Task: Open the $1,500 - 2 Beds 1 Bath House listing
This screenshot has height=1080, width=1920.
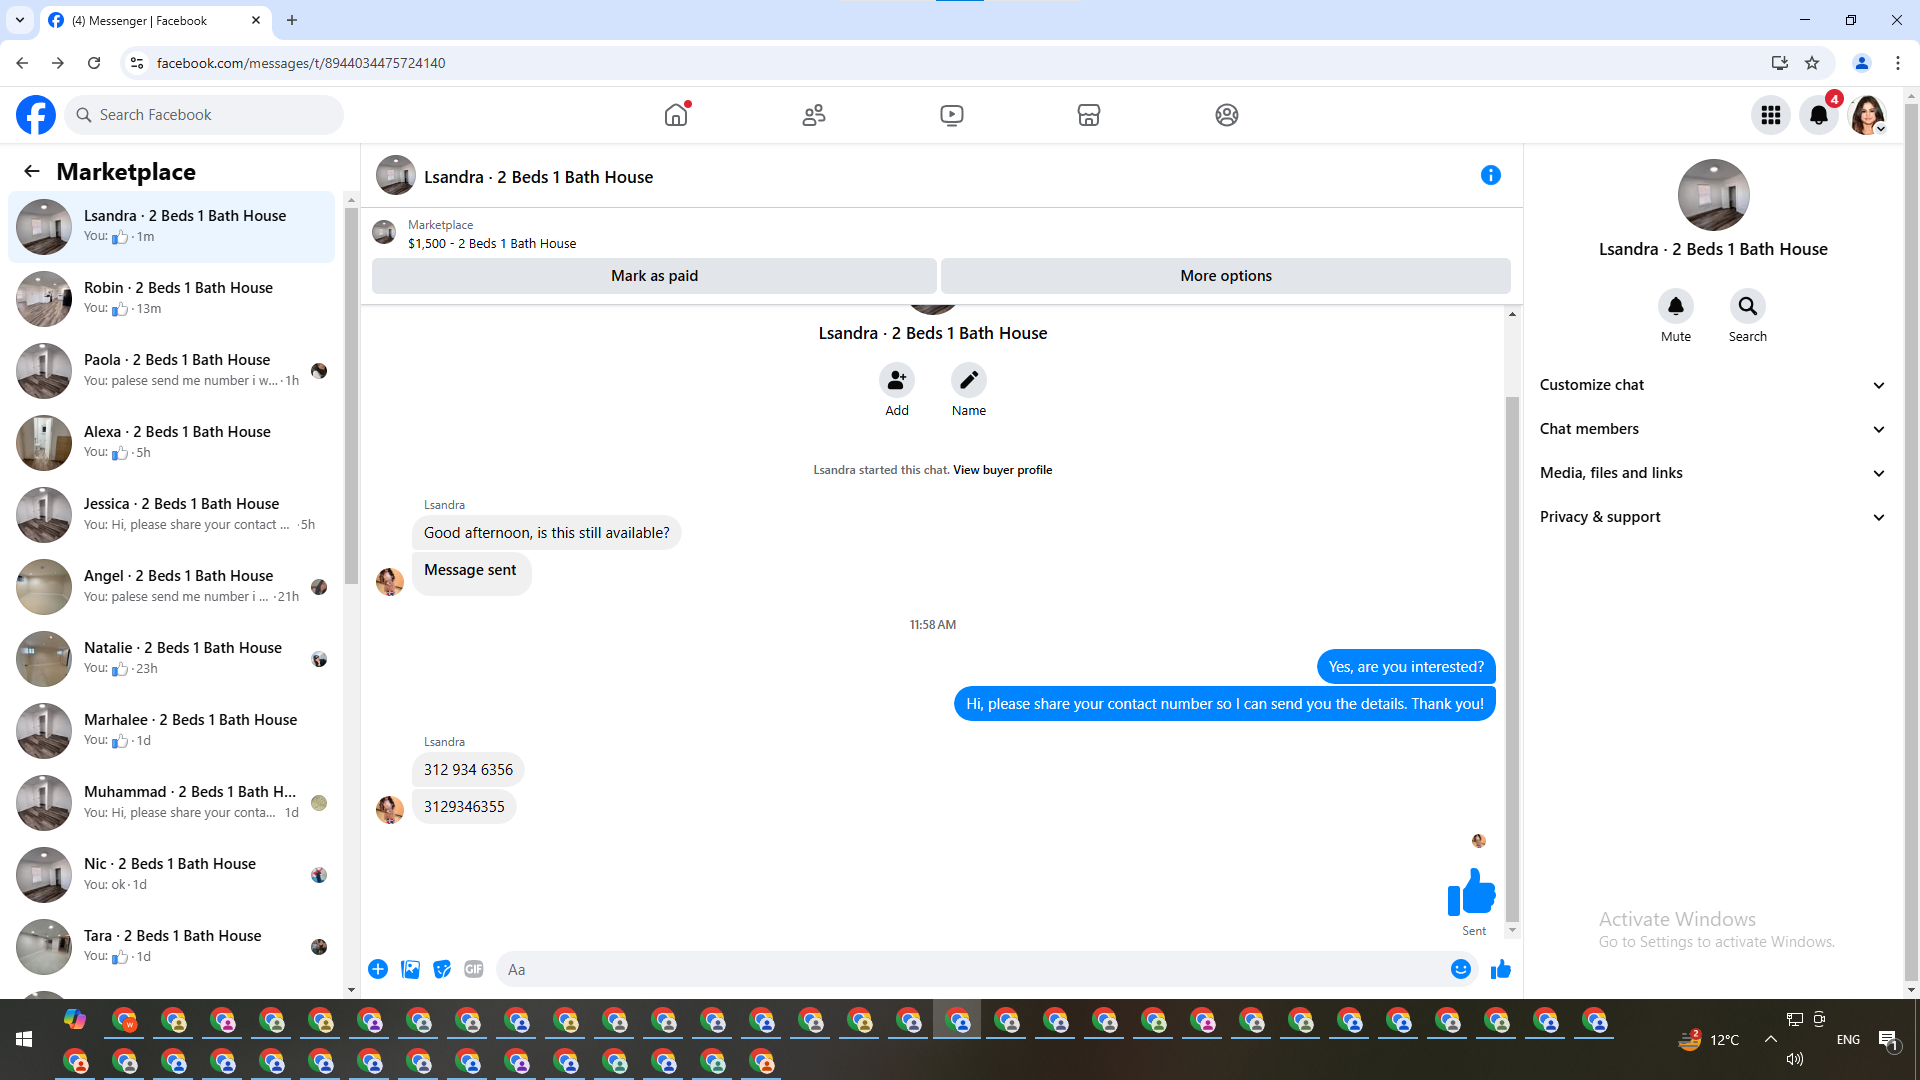Action: [492, 243]
